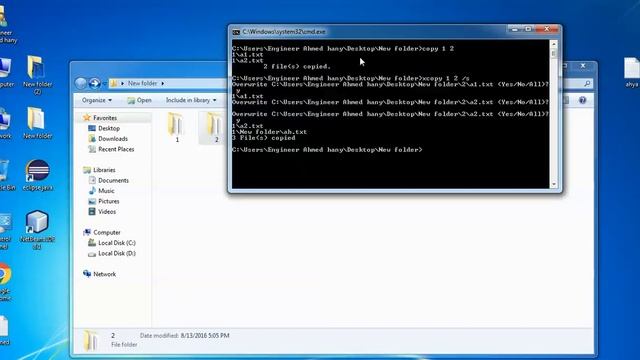The image size is (640, 360).
Task: Select Pictures library
Action: click(x=109, y=201)
